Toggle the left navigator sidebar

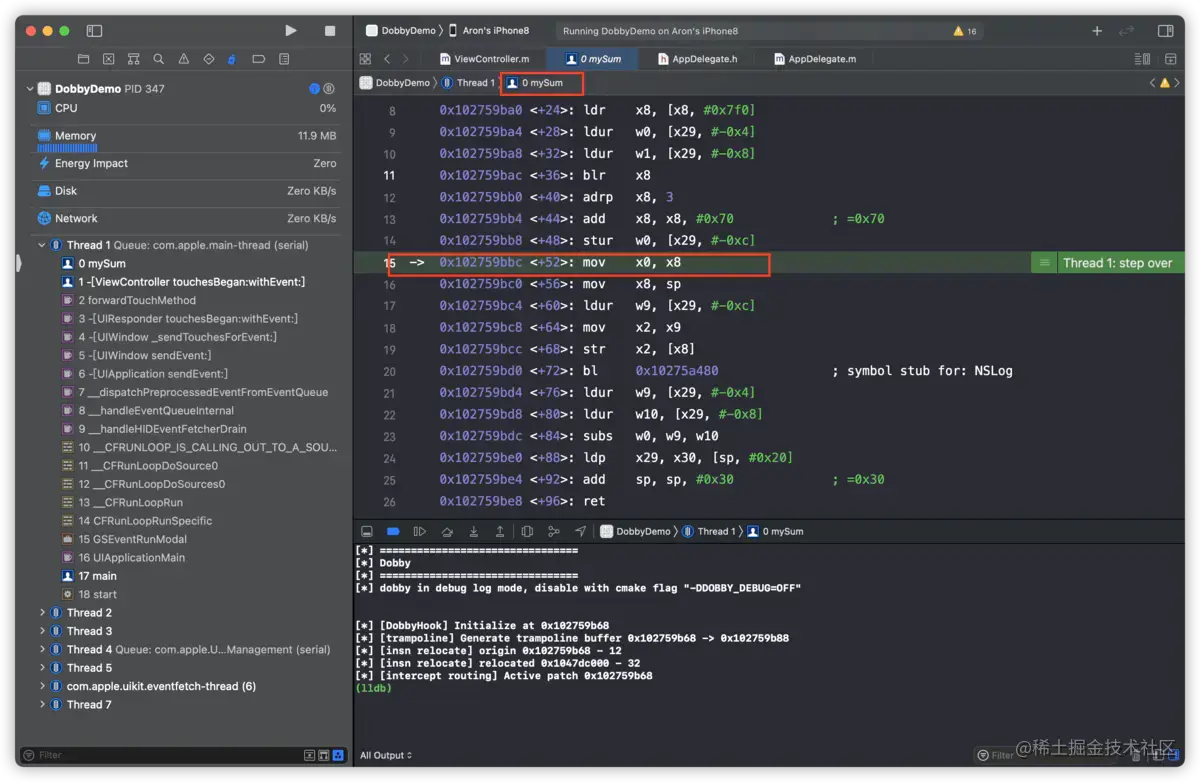(94, 31)
